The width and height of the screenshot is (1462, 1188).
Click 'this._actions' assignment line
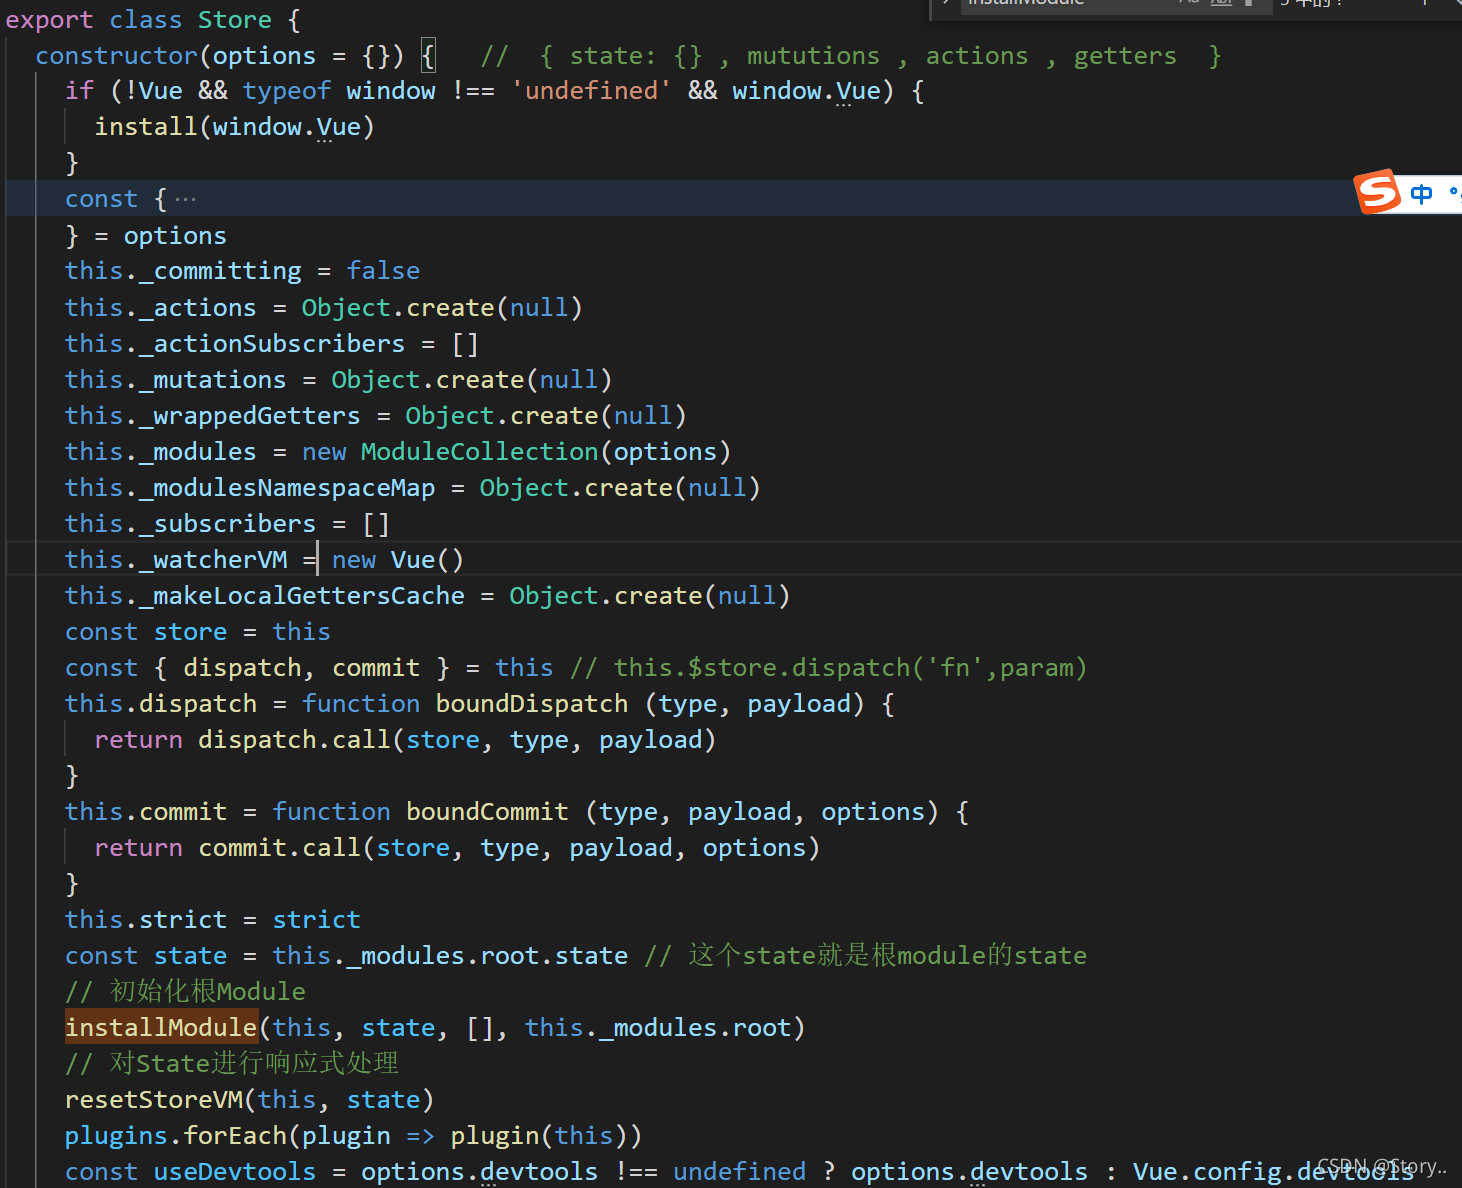coord(323,307)
